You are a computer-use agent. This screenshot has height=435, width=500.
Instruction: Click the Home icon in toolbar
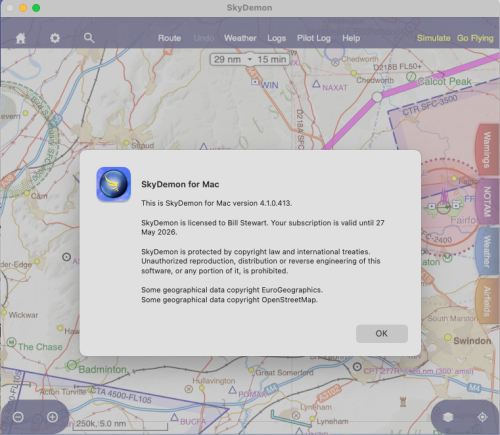(21, 38)
